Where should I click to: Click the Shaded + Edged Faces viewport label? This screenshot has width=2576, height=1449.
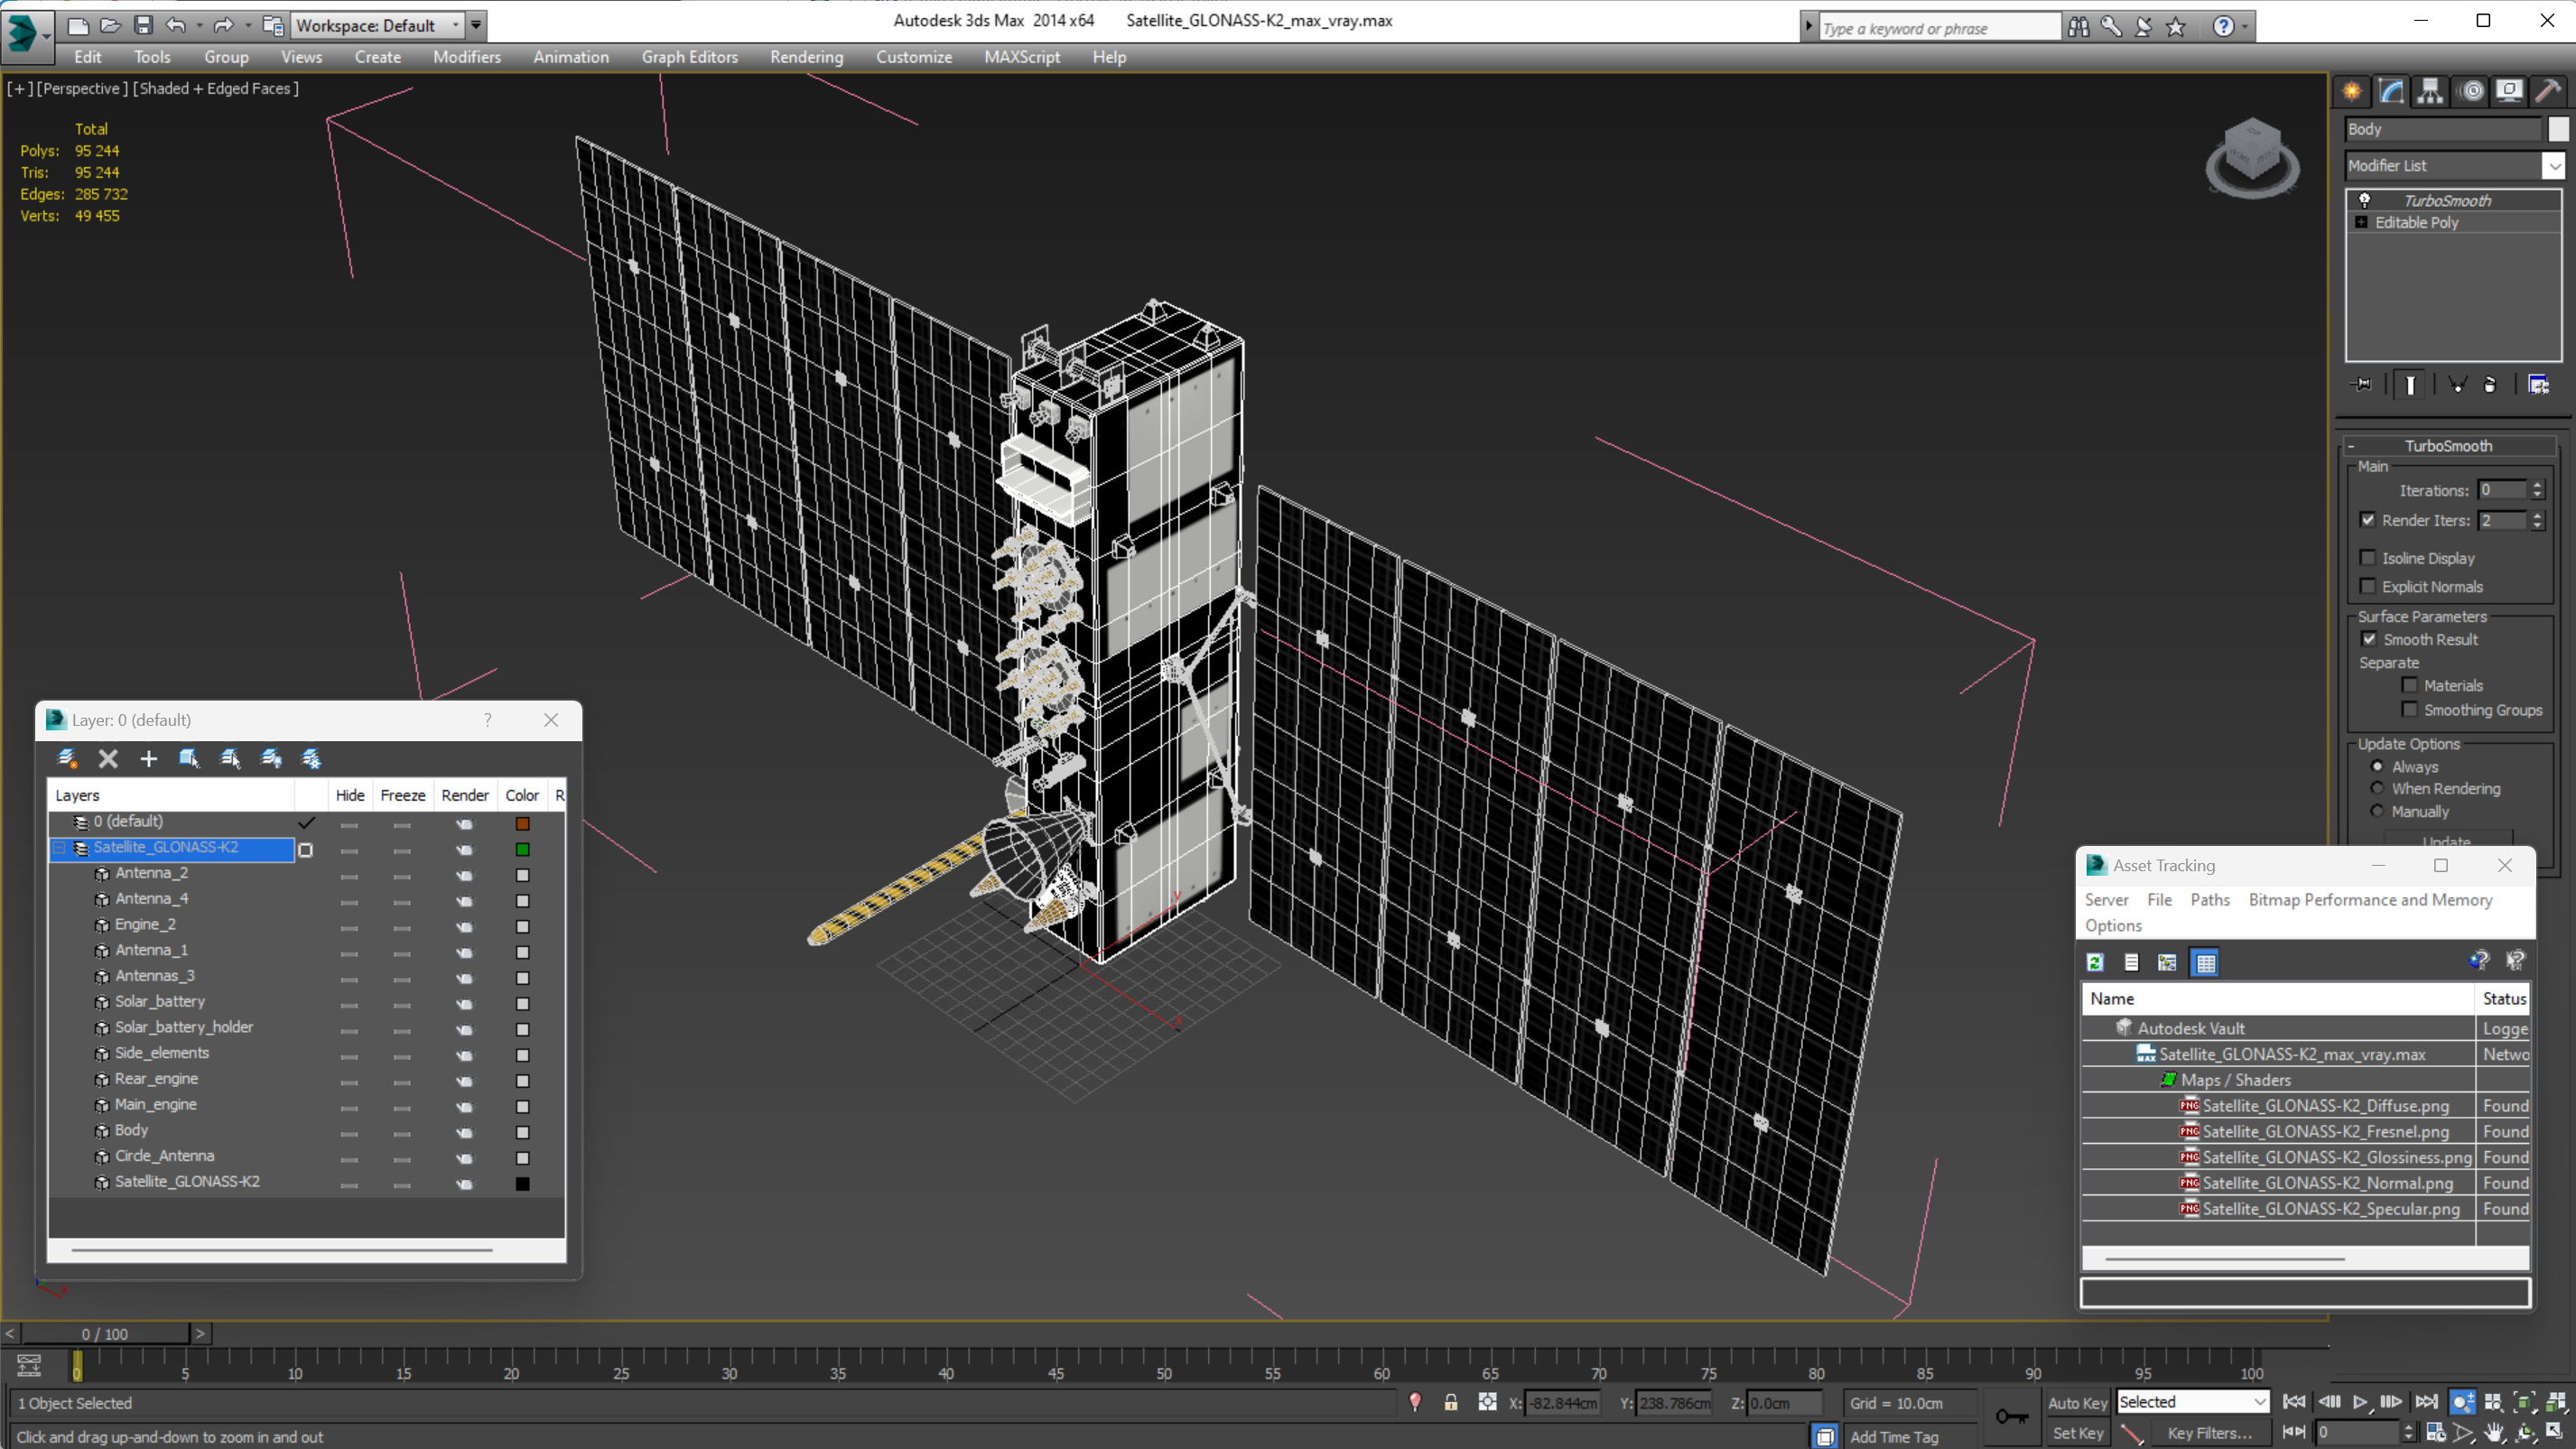216,88
